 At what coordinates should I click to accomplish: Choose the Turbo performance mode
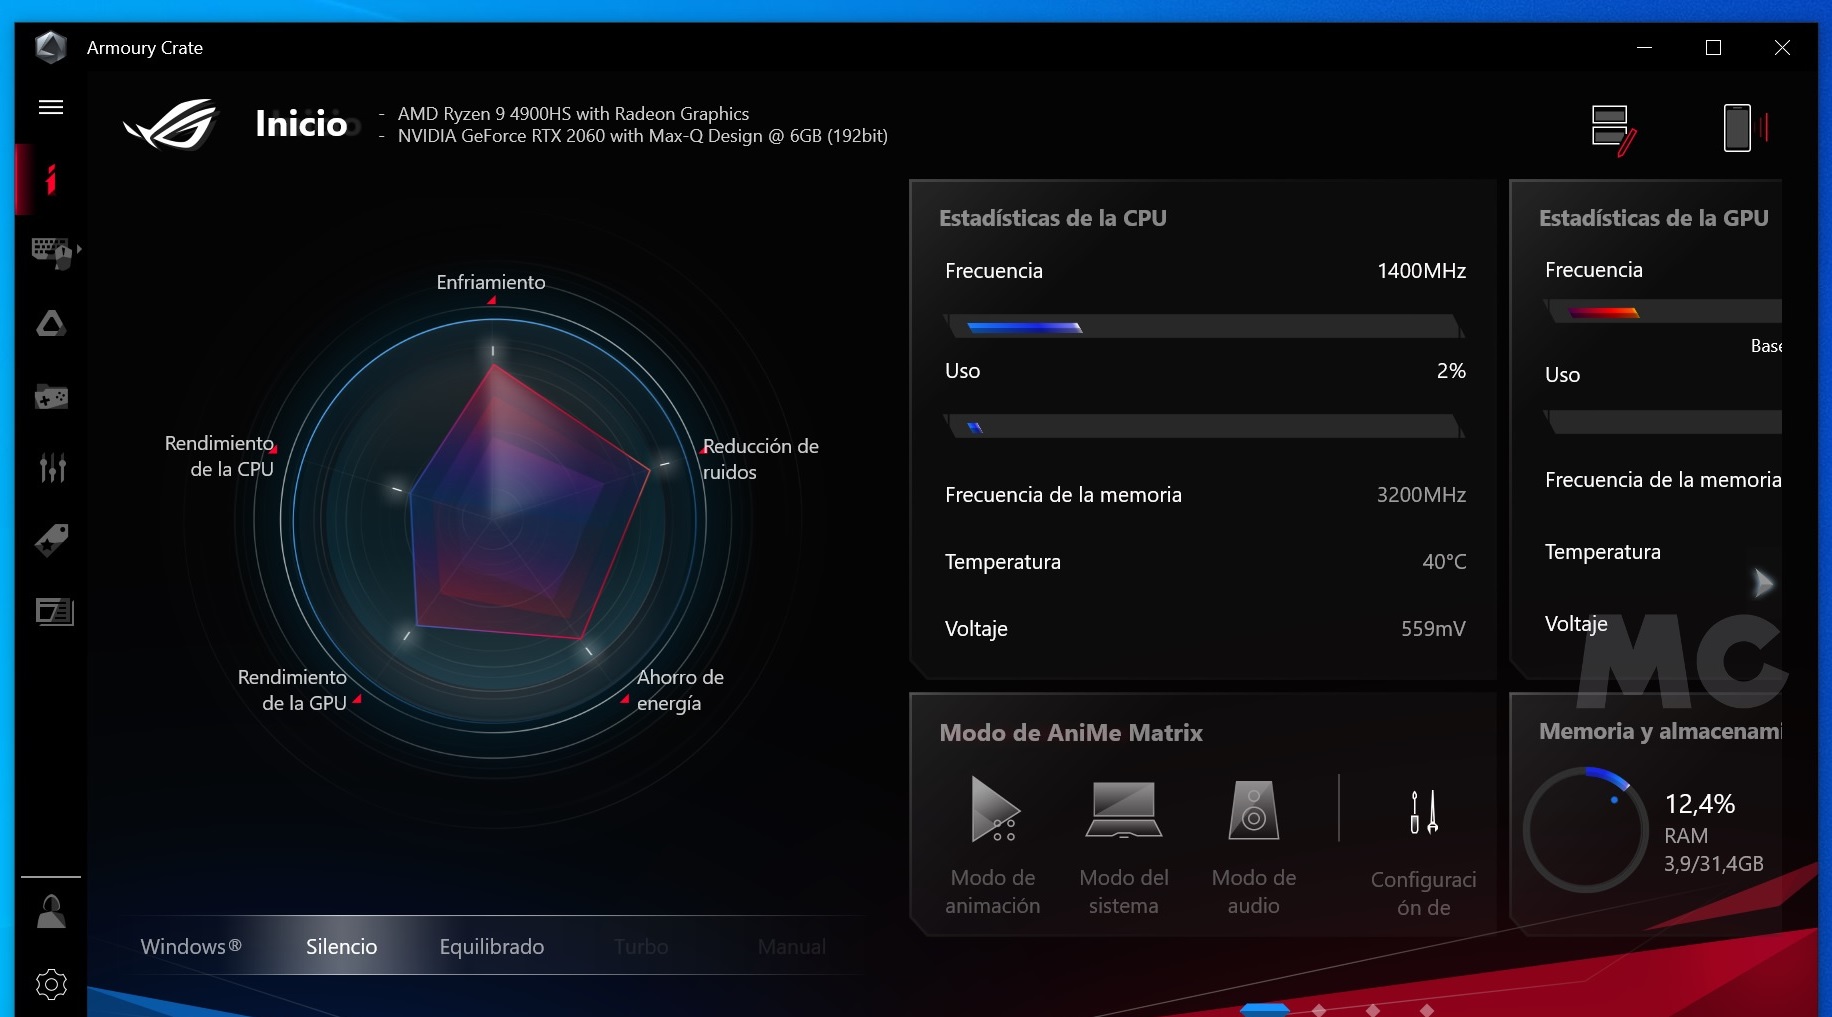tap(641, 946)
